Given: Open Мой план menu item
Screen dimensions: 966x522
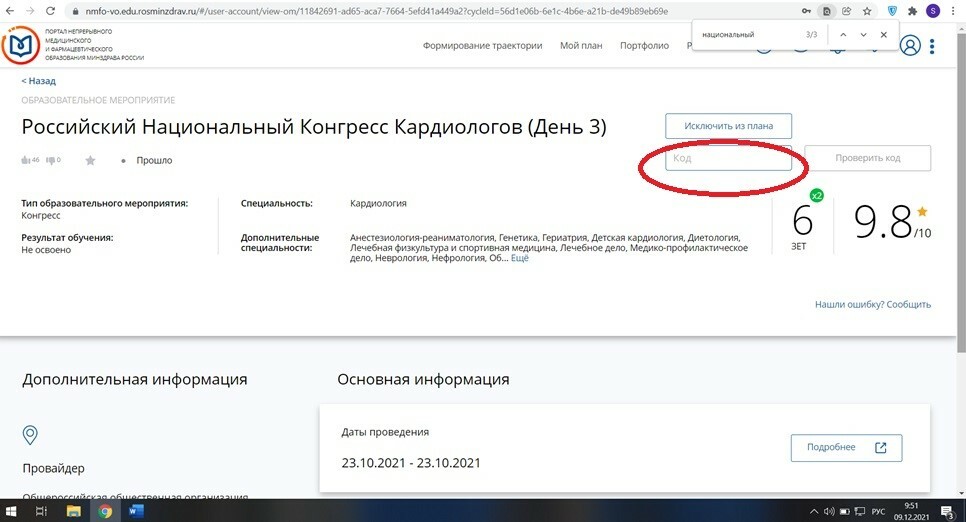Looking at the screenshot, I should point(581,46).
